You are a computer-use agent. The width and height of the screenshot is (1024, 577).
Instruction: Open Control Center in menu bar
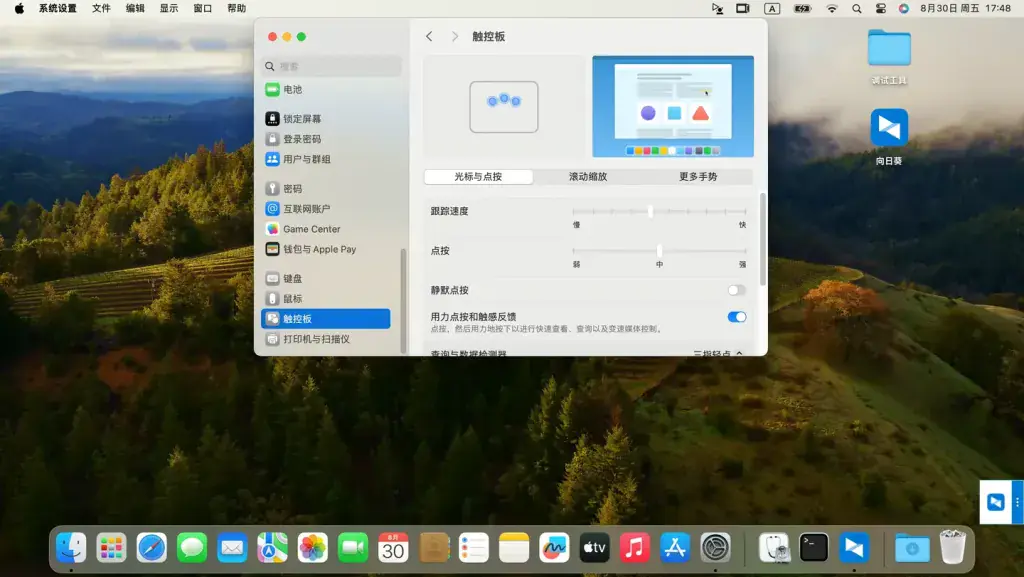880,8
